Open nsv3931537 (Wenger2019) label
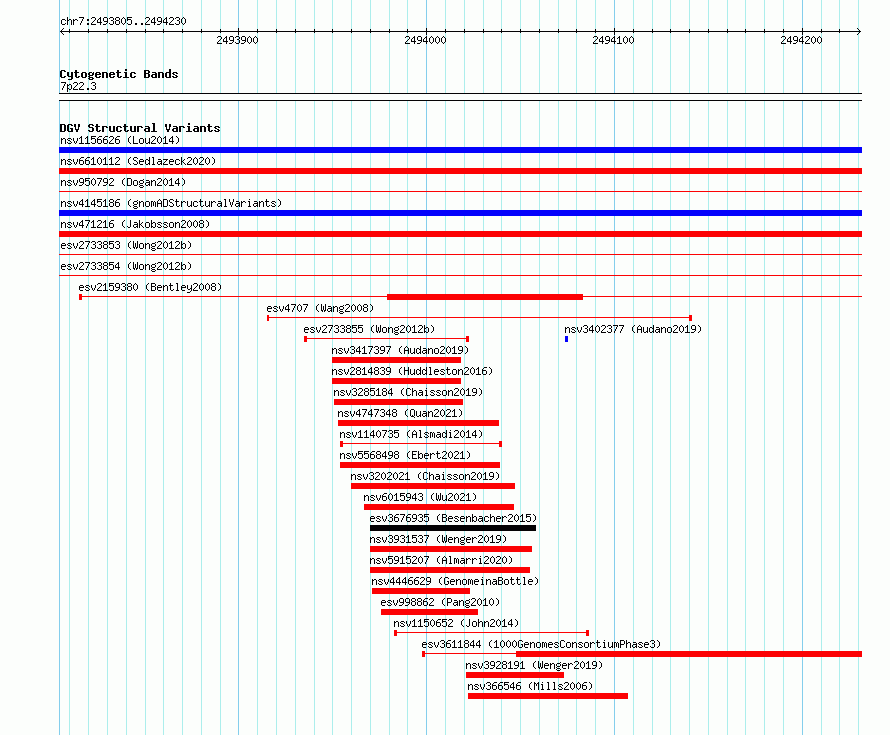This screenshot has height=735, width=890. click(x=438, y=539)
